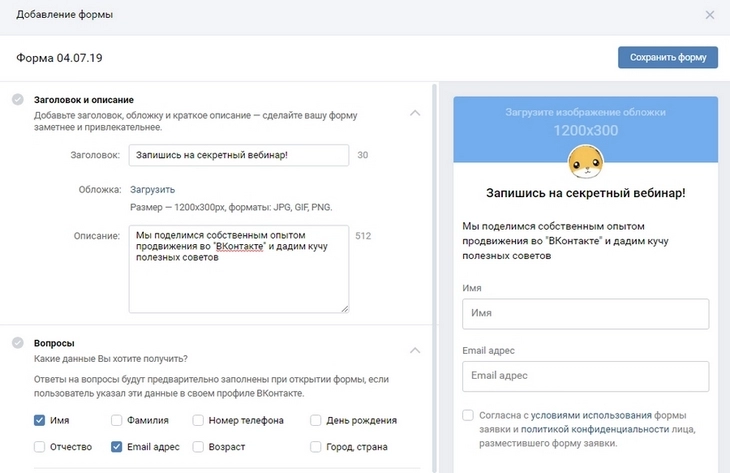The width and height of the screenshot is (730, 473).
Task: Click the blue cover placeholder '1200x300'
Action: [586, 129]
